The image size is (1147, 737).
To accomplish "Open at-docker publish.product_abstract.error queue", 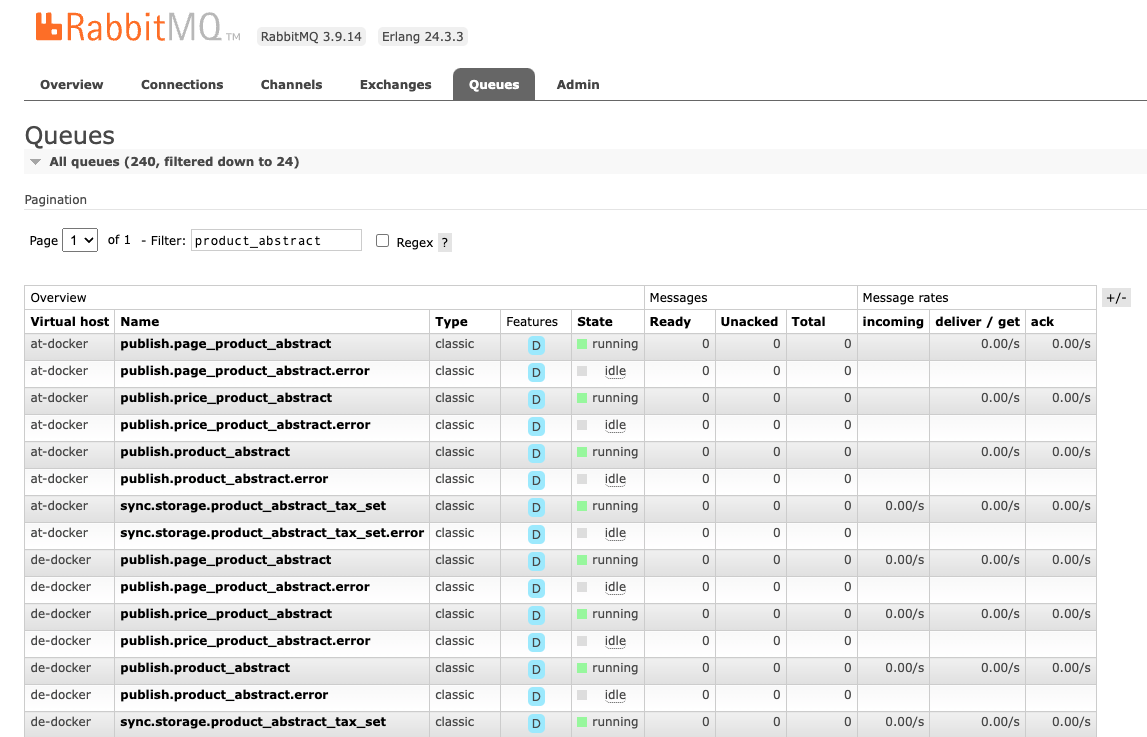I will (x=224, y=479).
